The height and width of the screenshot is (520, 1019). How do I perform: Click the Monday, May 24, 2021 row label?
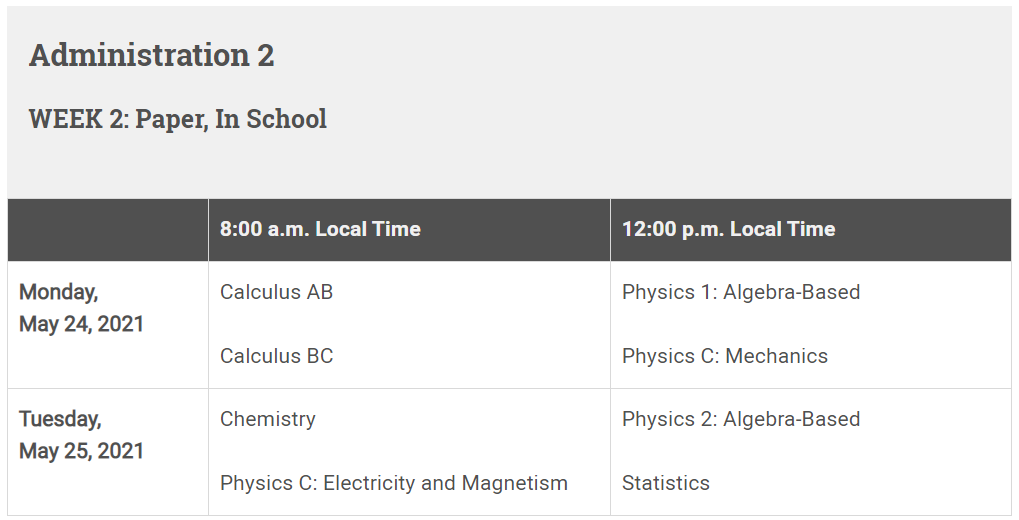pyautogui.click(x=81, y=308)
